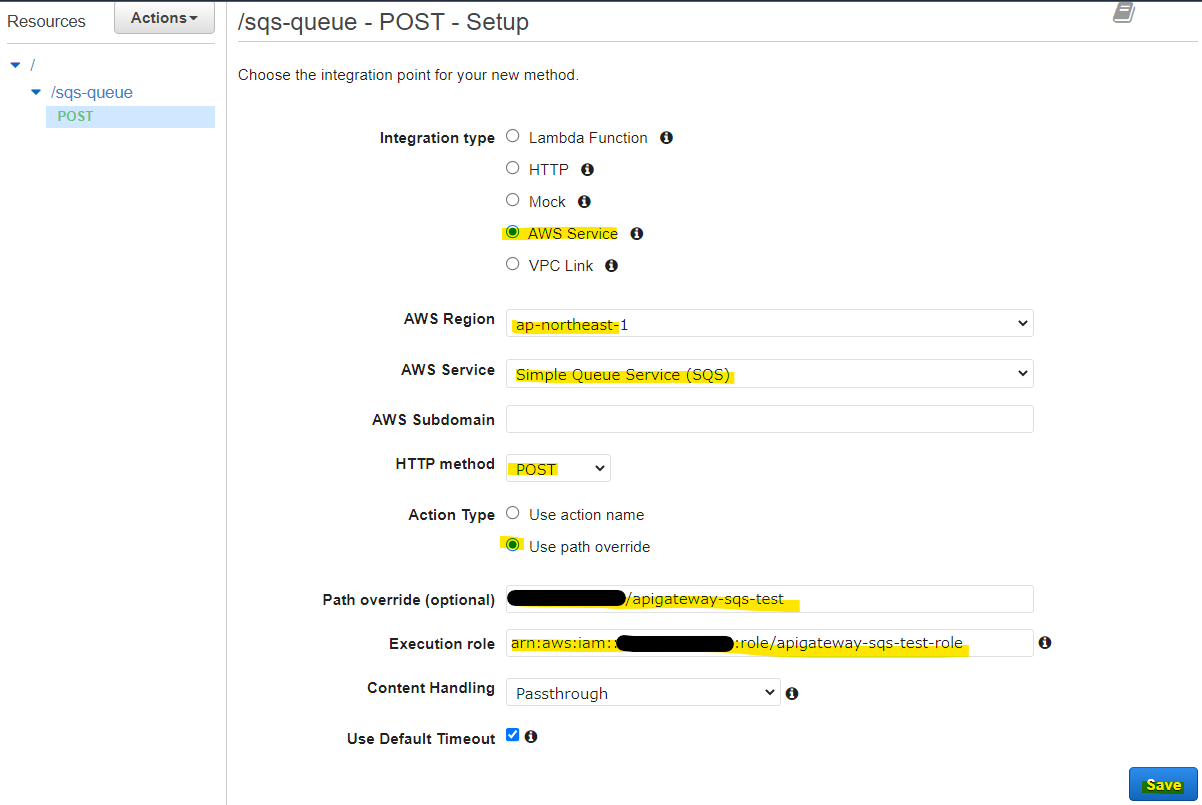Change the HTTP method dropdown

point(558,467)
